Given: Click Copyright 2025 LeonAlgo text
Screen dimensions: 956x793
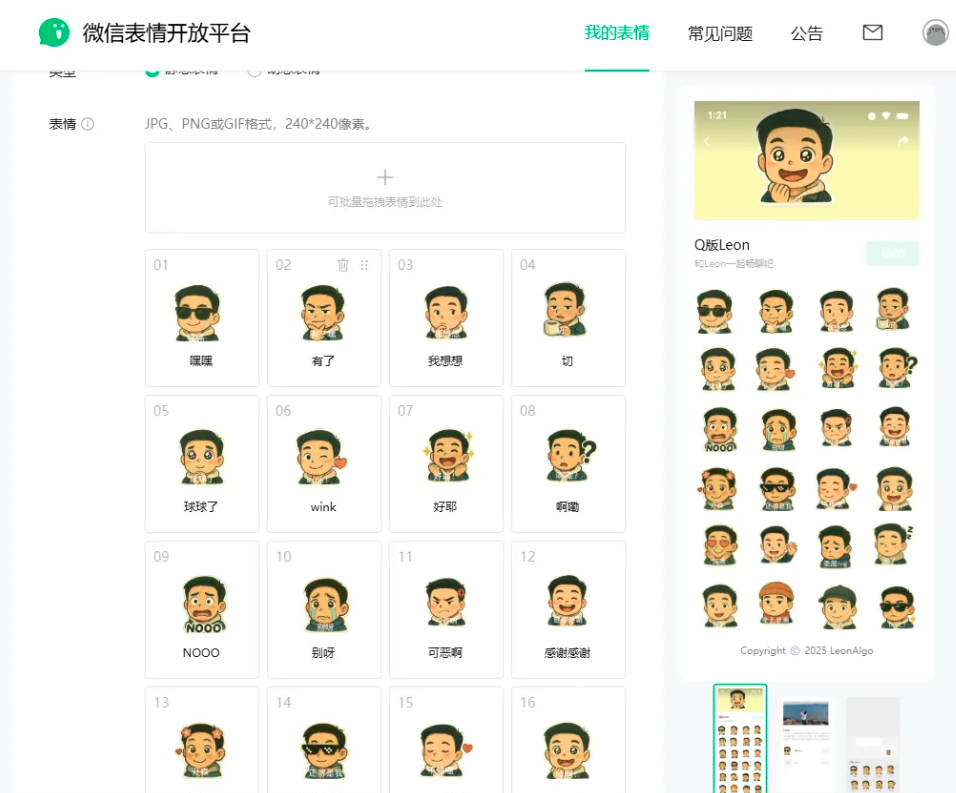Looking at the screenshot, I should [x=807, y=650].
